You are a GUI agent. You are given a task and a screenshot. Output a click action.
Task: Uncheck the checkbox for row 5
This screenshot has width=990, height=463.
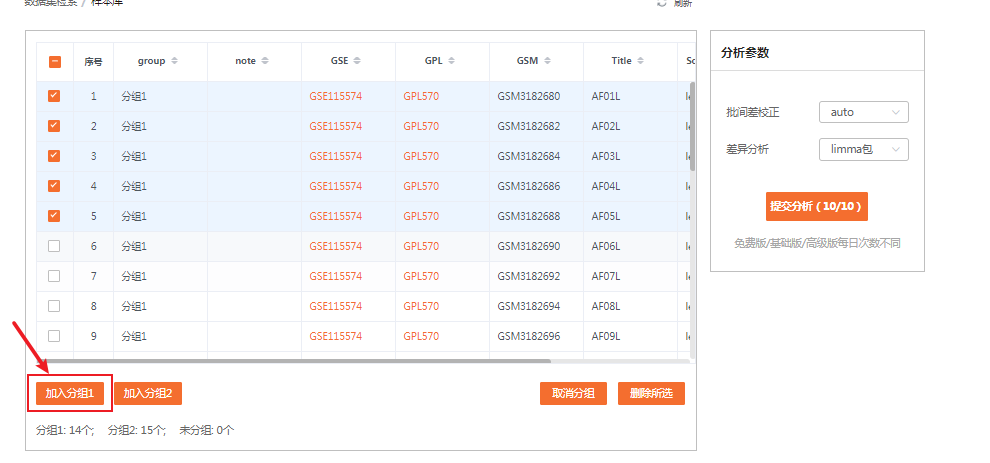pyautogui.click(x=54, y=216)
